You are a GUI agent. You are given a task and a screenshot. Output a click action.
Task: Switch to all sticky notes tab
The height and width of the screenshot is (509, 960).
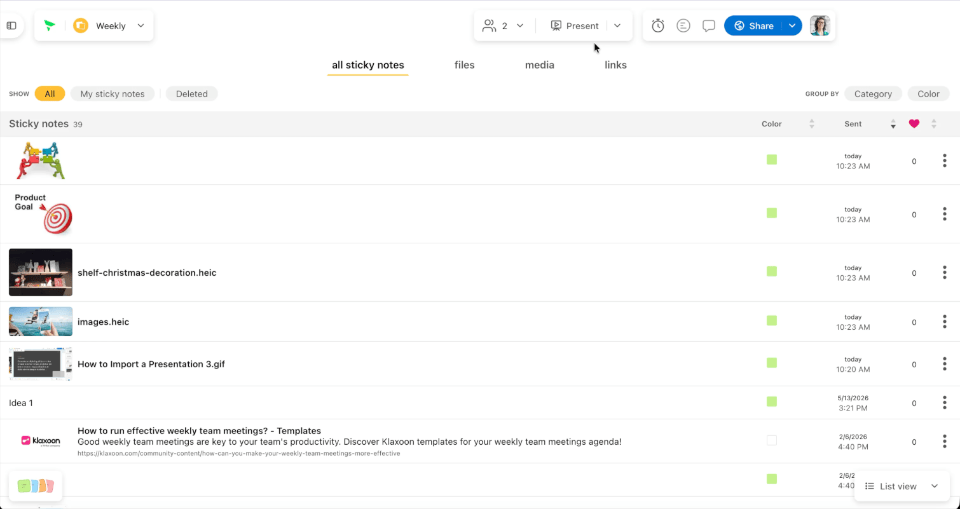(x=368, y=65)
